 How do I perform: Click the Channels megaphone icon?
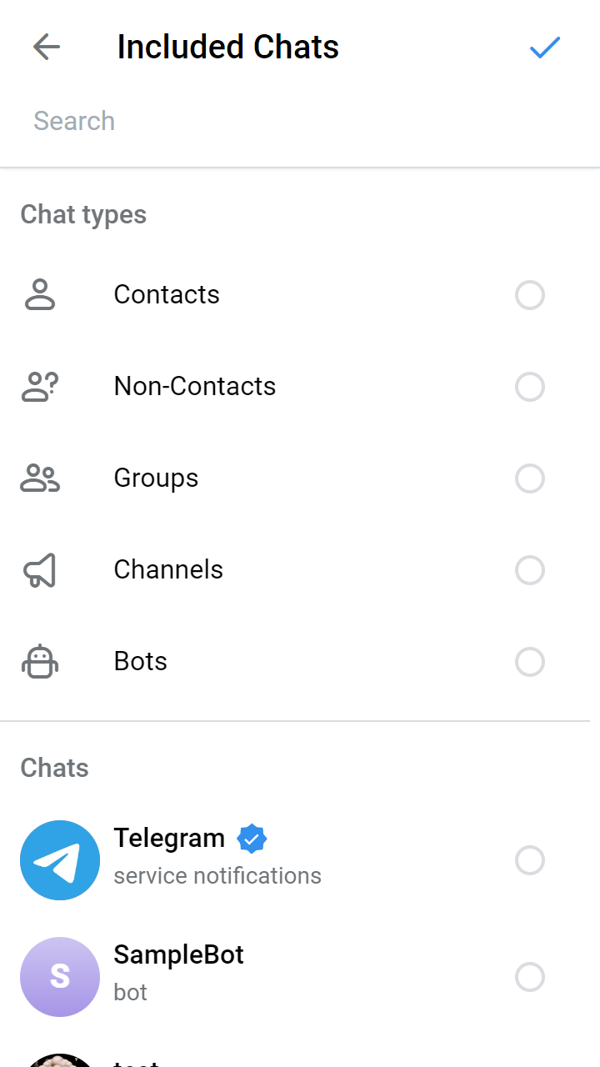[40, 570]
